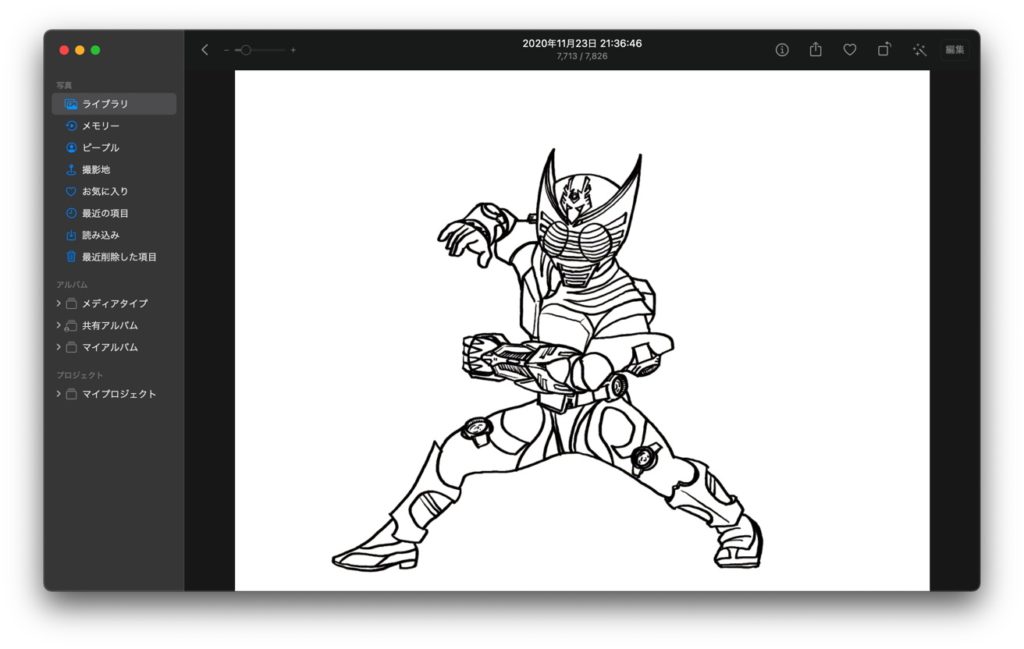1024x649 pixels.
Task: Select the メディアタイプ folder row
Action: 114,303
